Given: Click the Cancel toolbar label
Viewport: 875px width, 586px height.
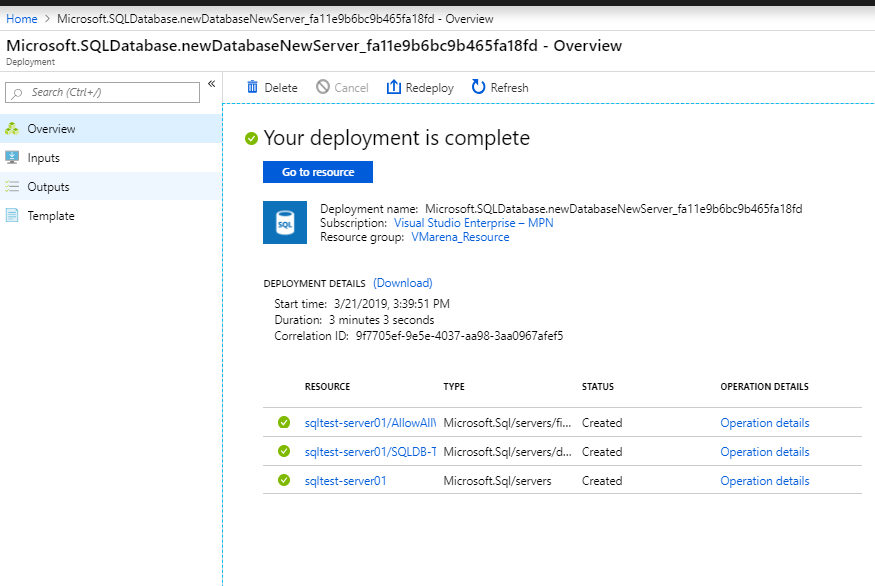Looking at the screenshot, I should pyautogui.click(x=351, y=88).
